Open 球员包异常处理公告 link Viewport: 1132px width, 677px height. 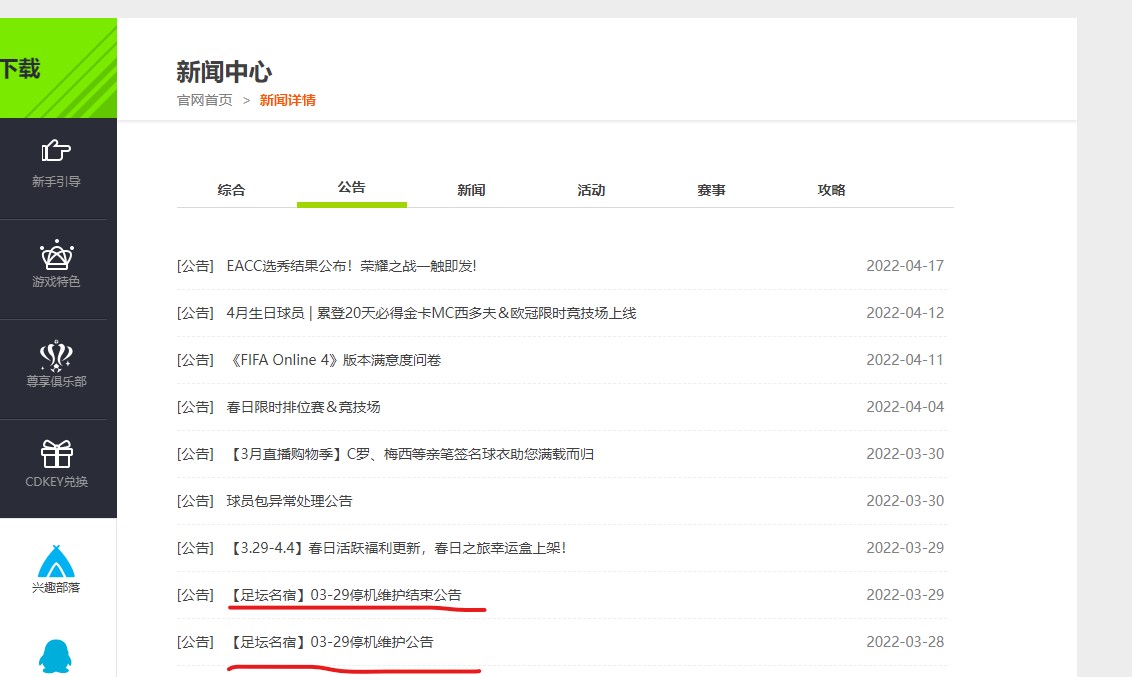click(289, 501)
